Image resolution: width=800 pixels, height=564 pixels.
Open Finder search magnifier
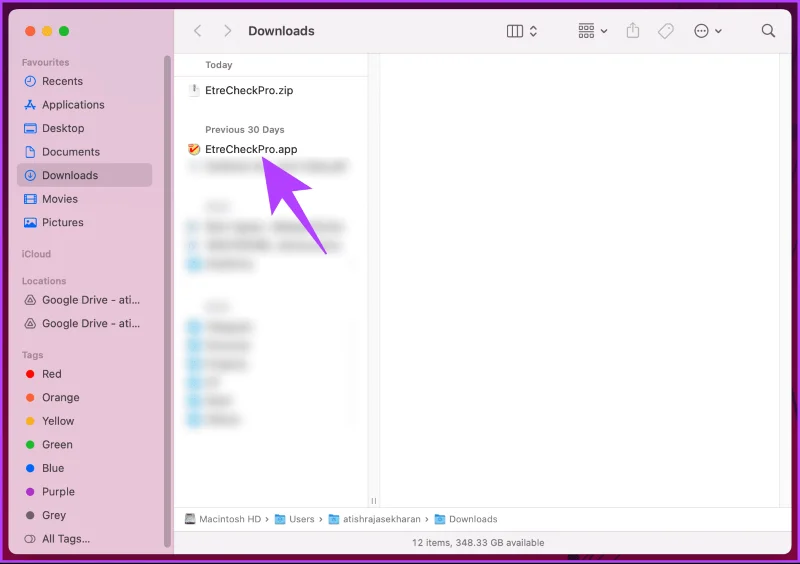pos(768,31)
